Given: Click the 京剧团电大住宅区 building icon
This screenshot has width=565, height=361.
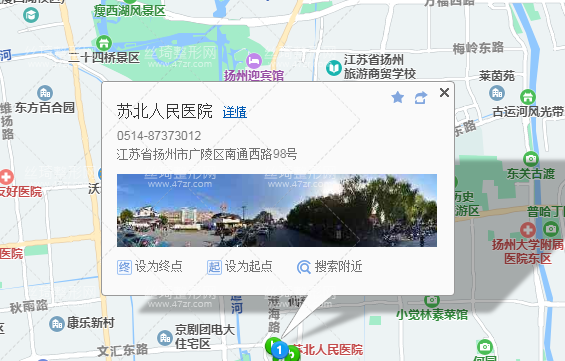Looking at the screenshot, I should (x=165, y=338).
